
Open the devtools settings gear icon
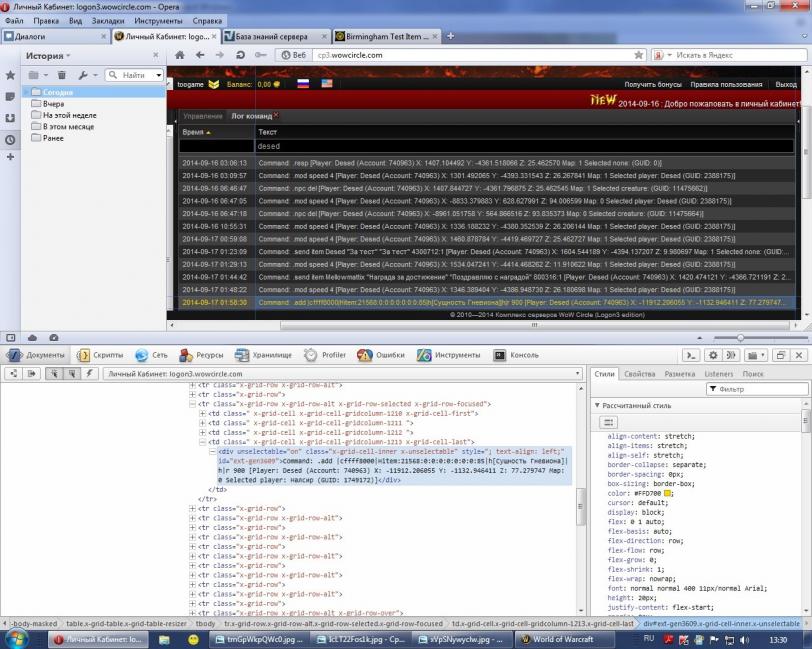[x=713, y=355]
